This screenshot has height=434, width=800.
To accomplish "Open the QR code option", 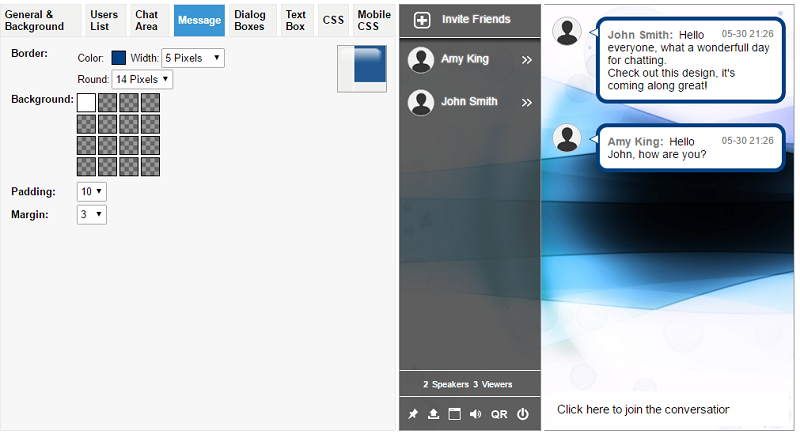I will (x=499, y=414).
